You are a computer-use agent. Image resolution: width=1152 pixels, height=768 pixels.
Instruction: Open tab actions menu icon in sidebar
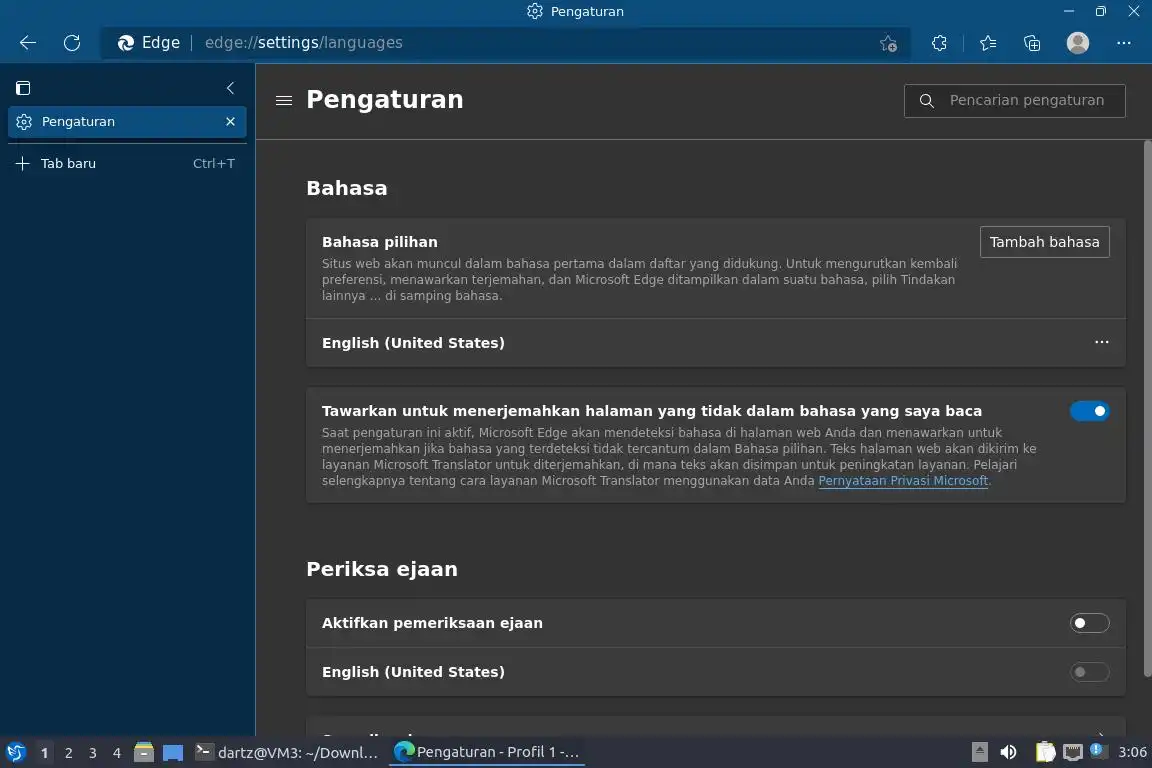tap(24, 88)
